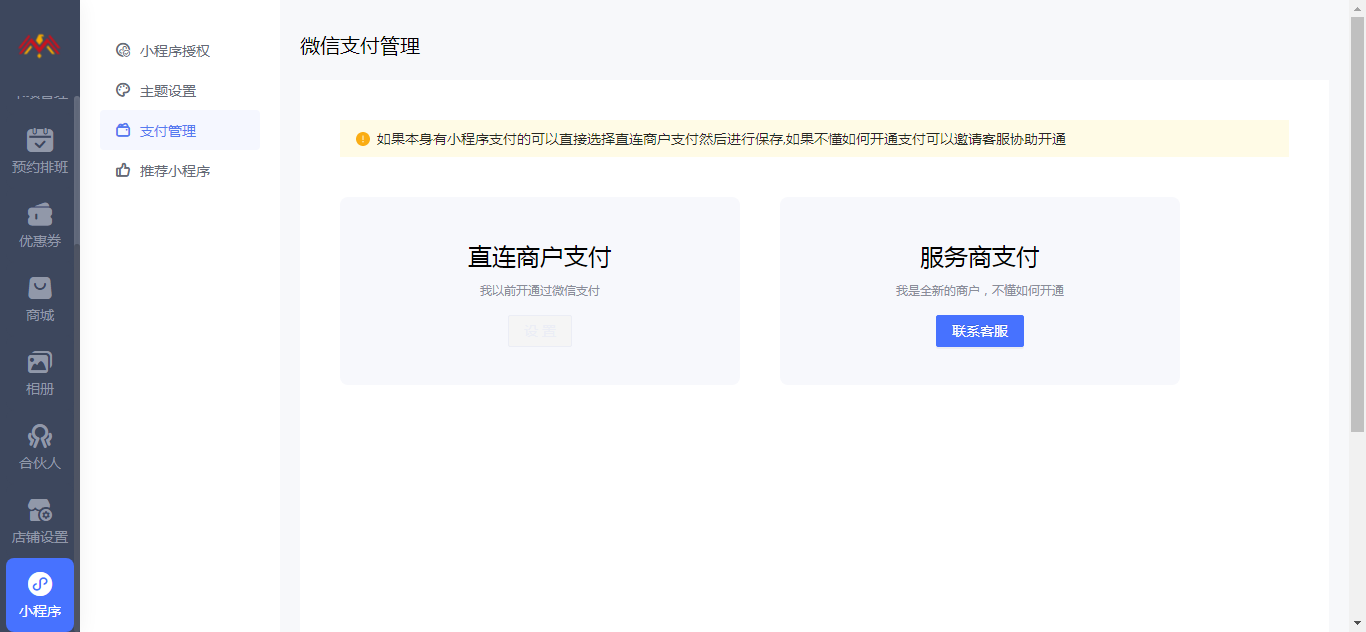Open the 商城 shop bag icon
The height and width of the screenshot is (632, 1366).
(40, 288)
